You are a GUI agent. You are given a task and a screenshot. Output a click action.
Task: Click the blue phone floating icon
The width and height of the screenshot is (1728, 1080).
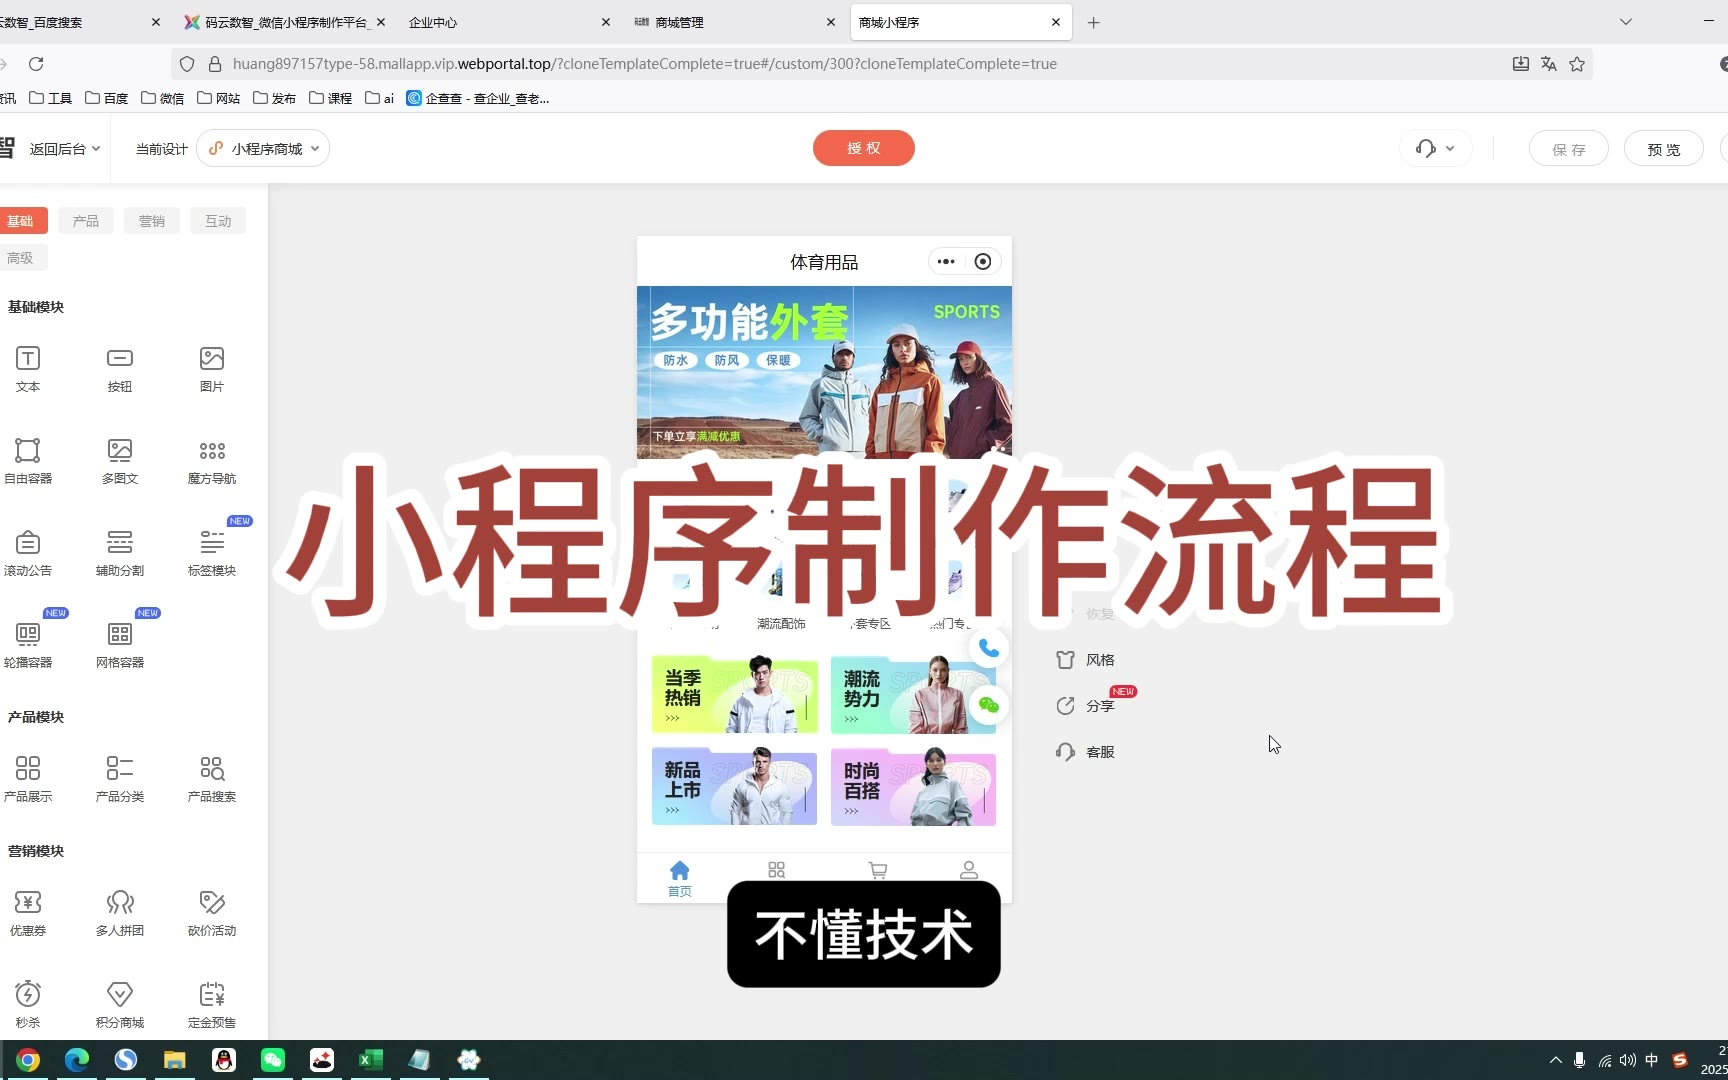pyautogui.click(x=988, y=649)
